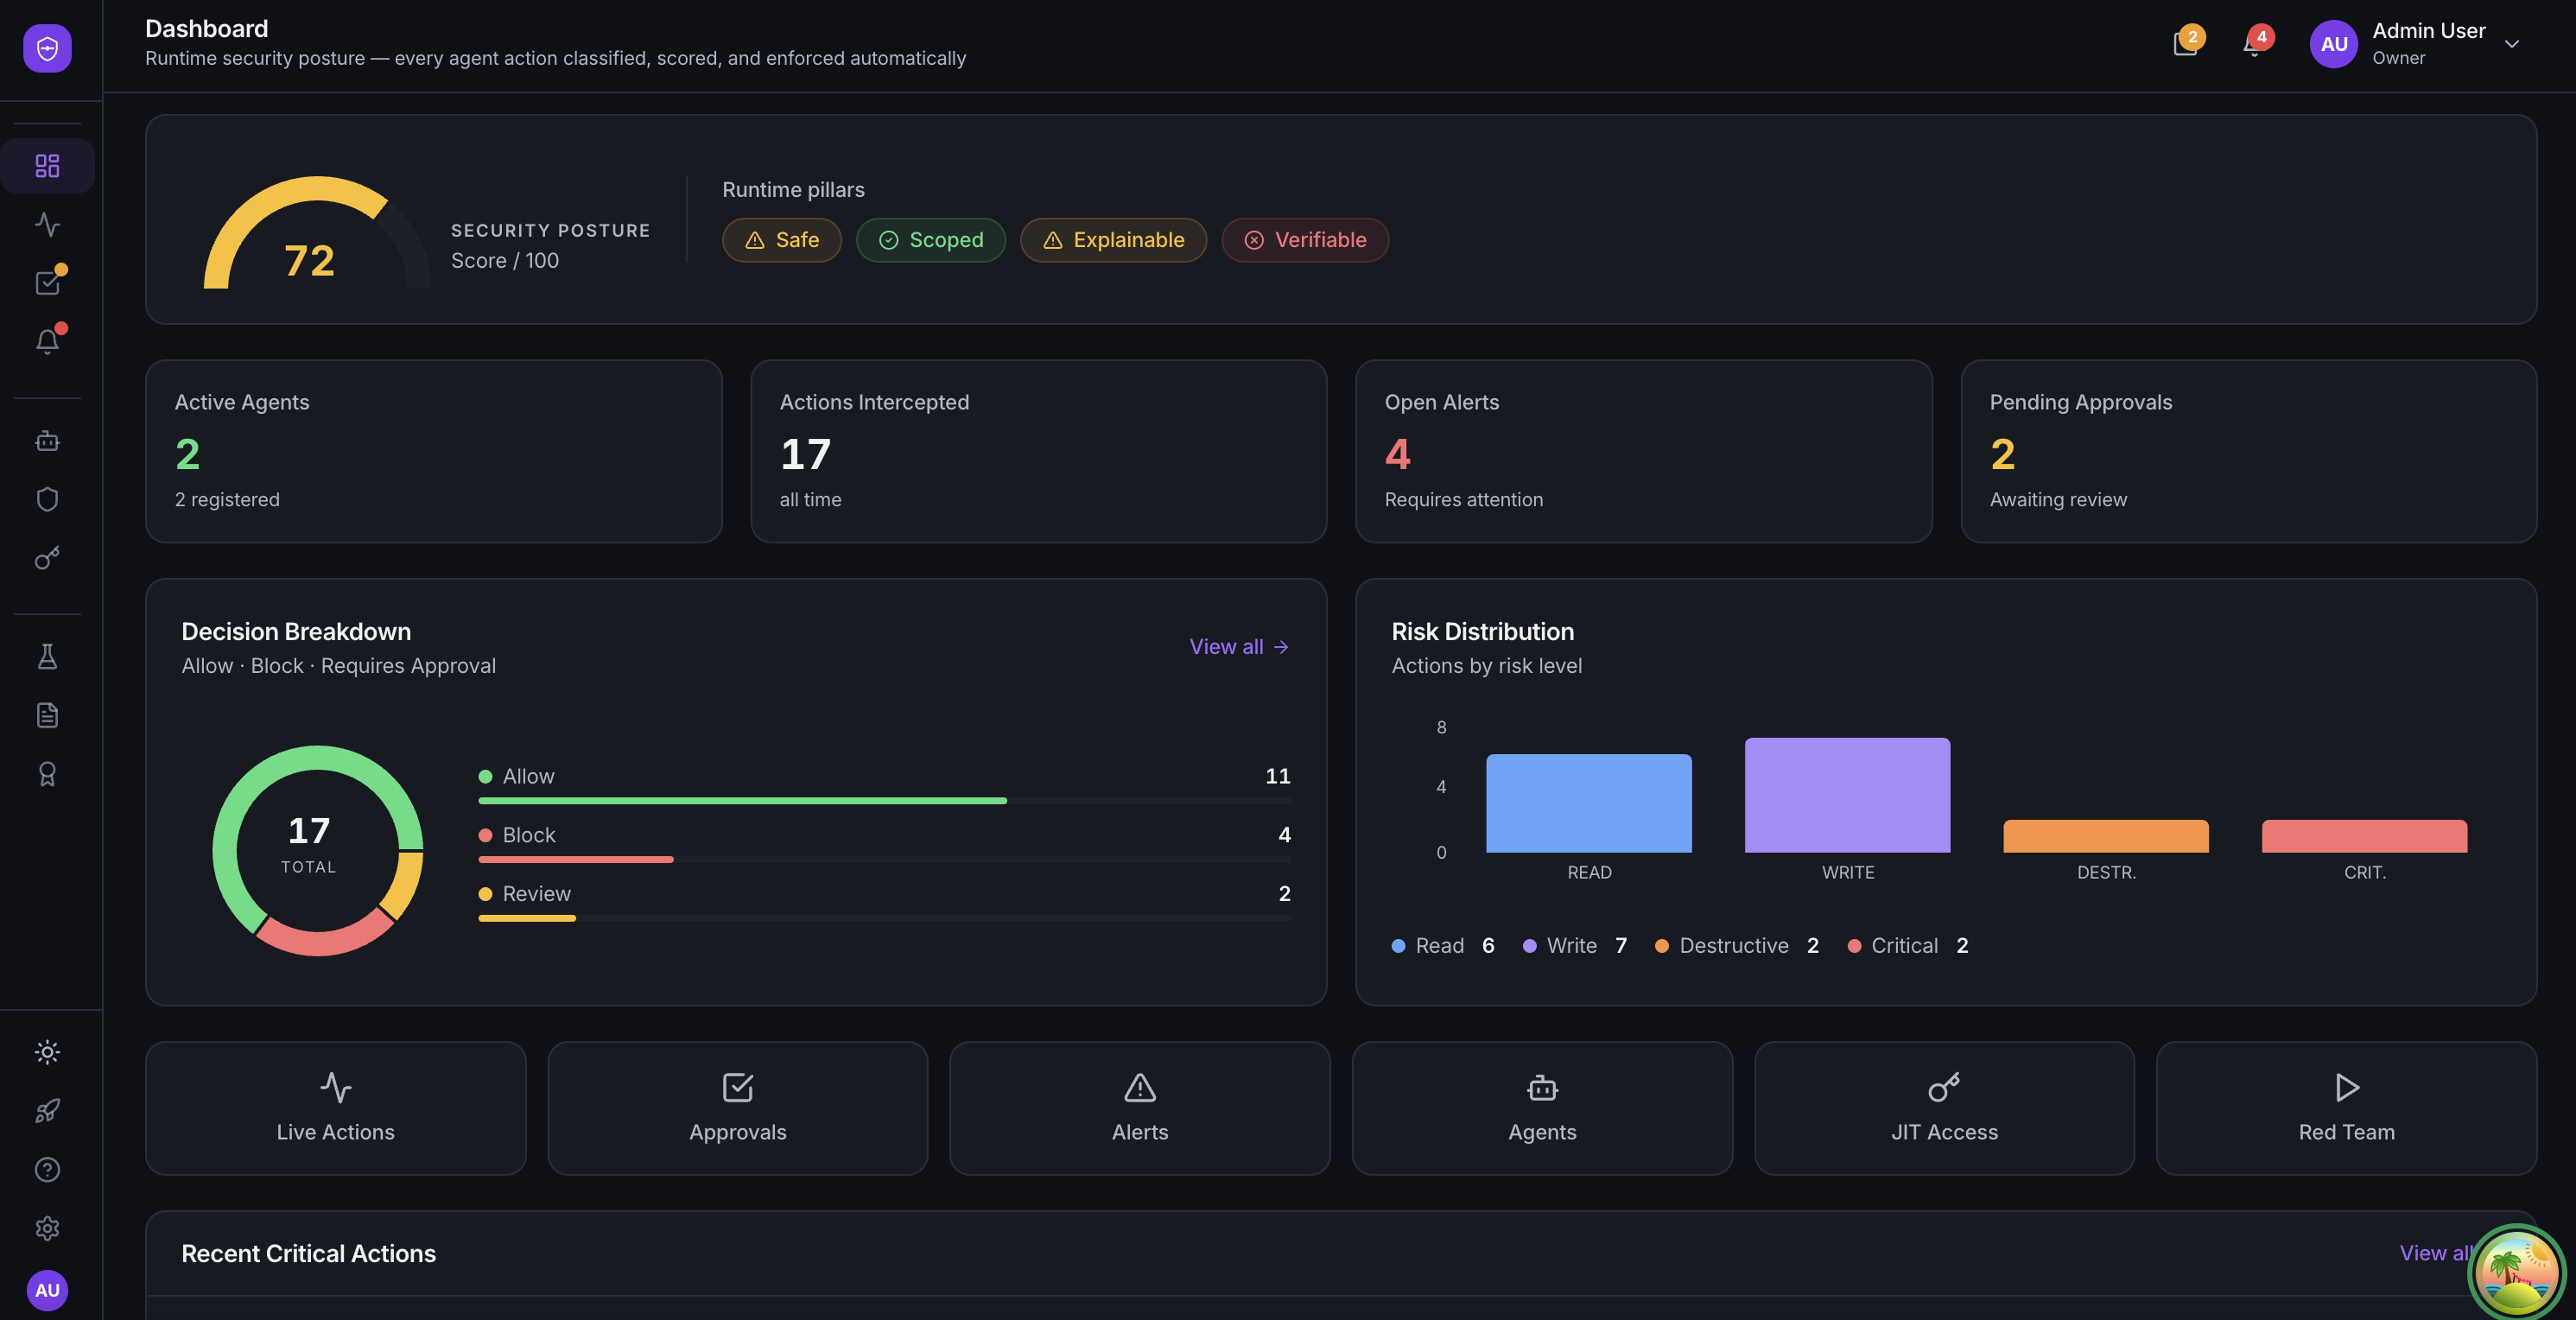Image resolution: width=2576 pixels, height=1320 pixels.
Task: Open the messages icon with 2 badge
Action: pyautogui.click(x=2185, y=45)
